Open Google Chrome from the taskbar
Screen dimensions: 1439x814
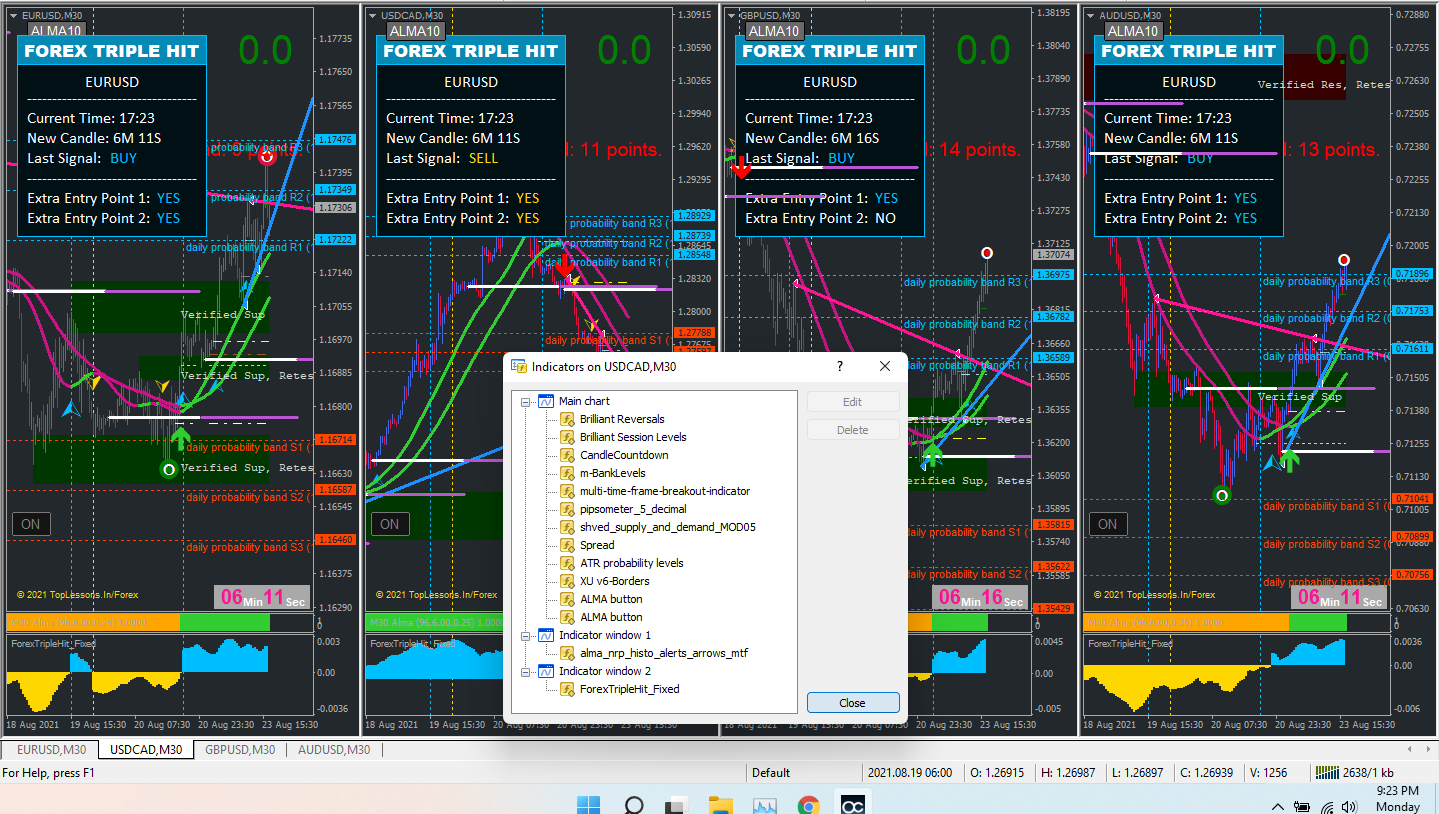(x=808, y=804)
